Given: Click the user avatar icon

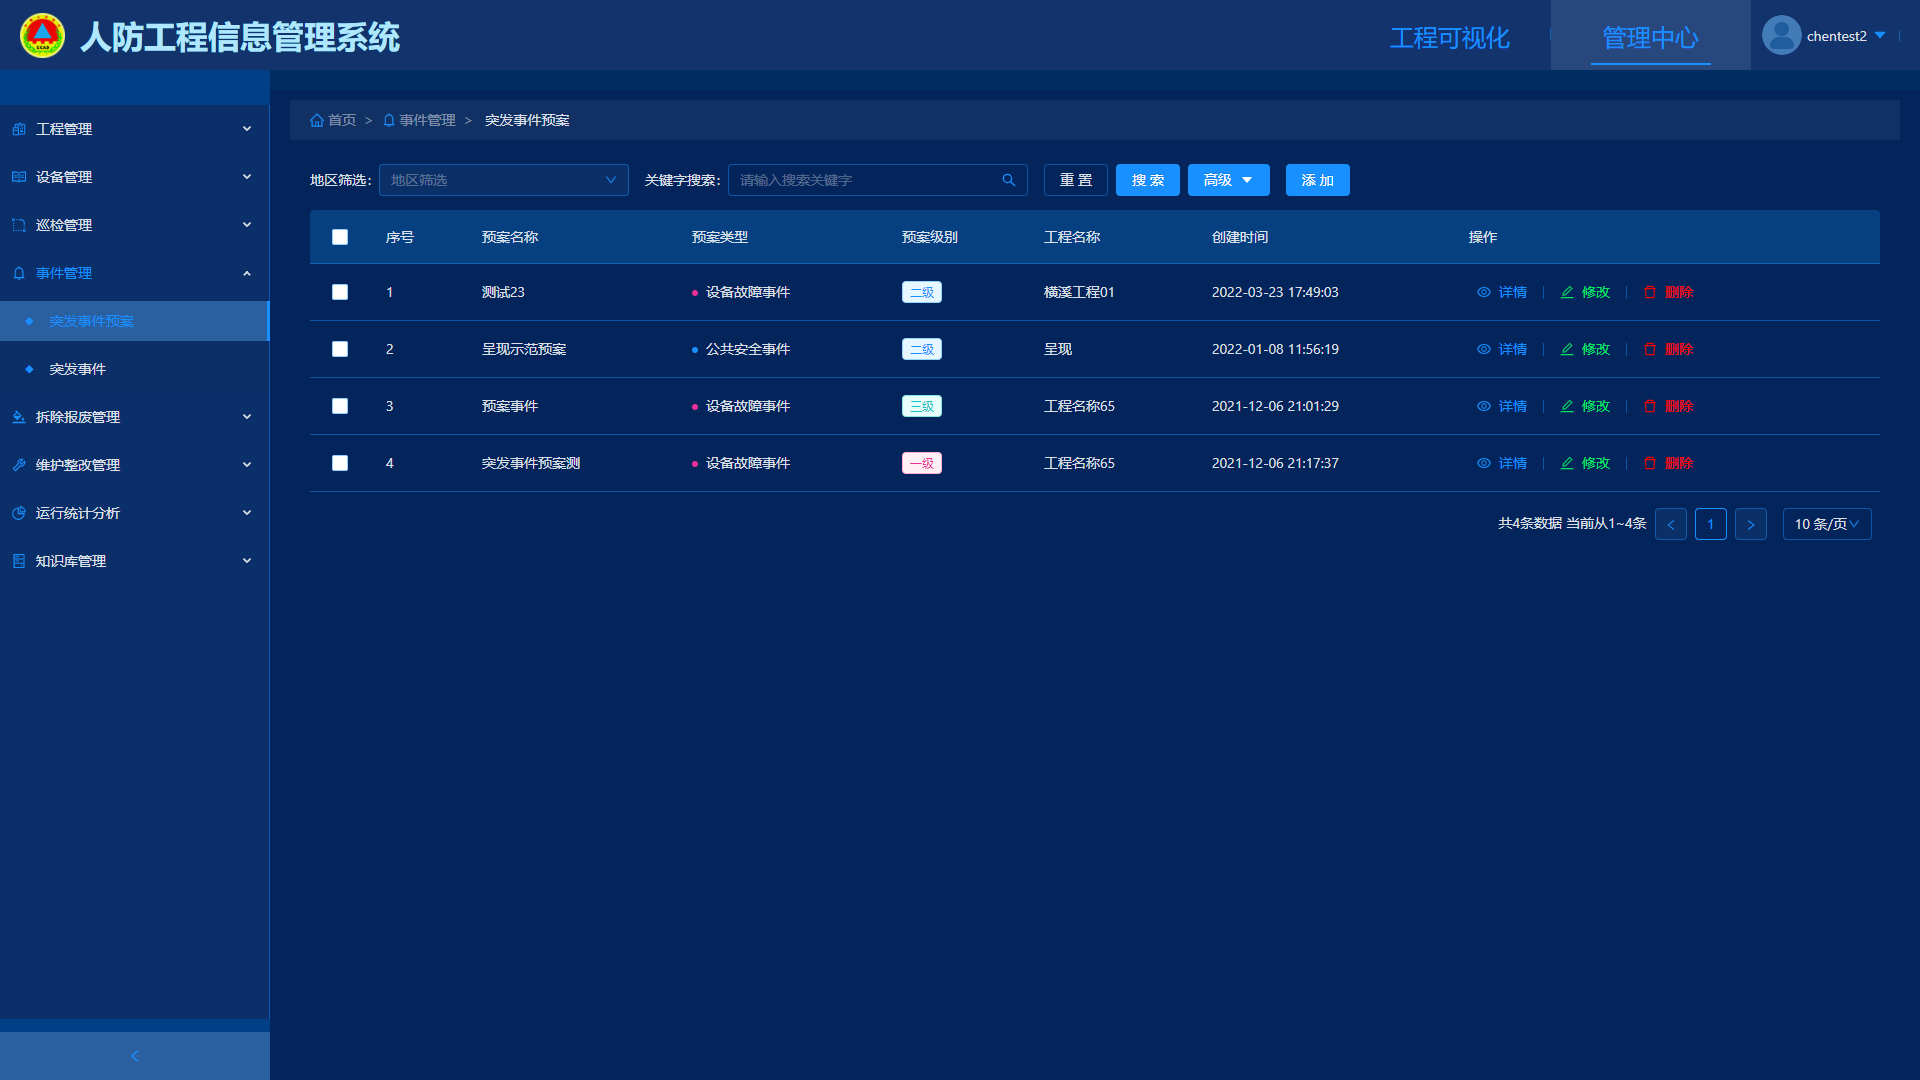Looking at the screenshot, I should [1781, 36].
